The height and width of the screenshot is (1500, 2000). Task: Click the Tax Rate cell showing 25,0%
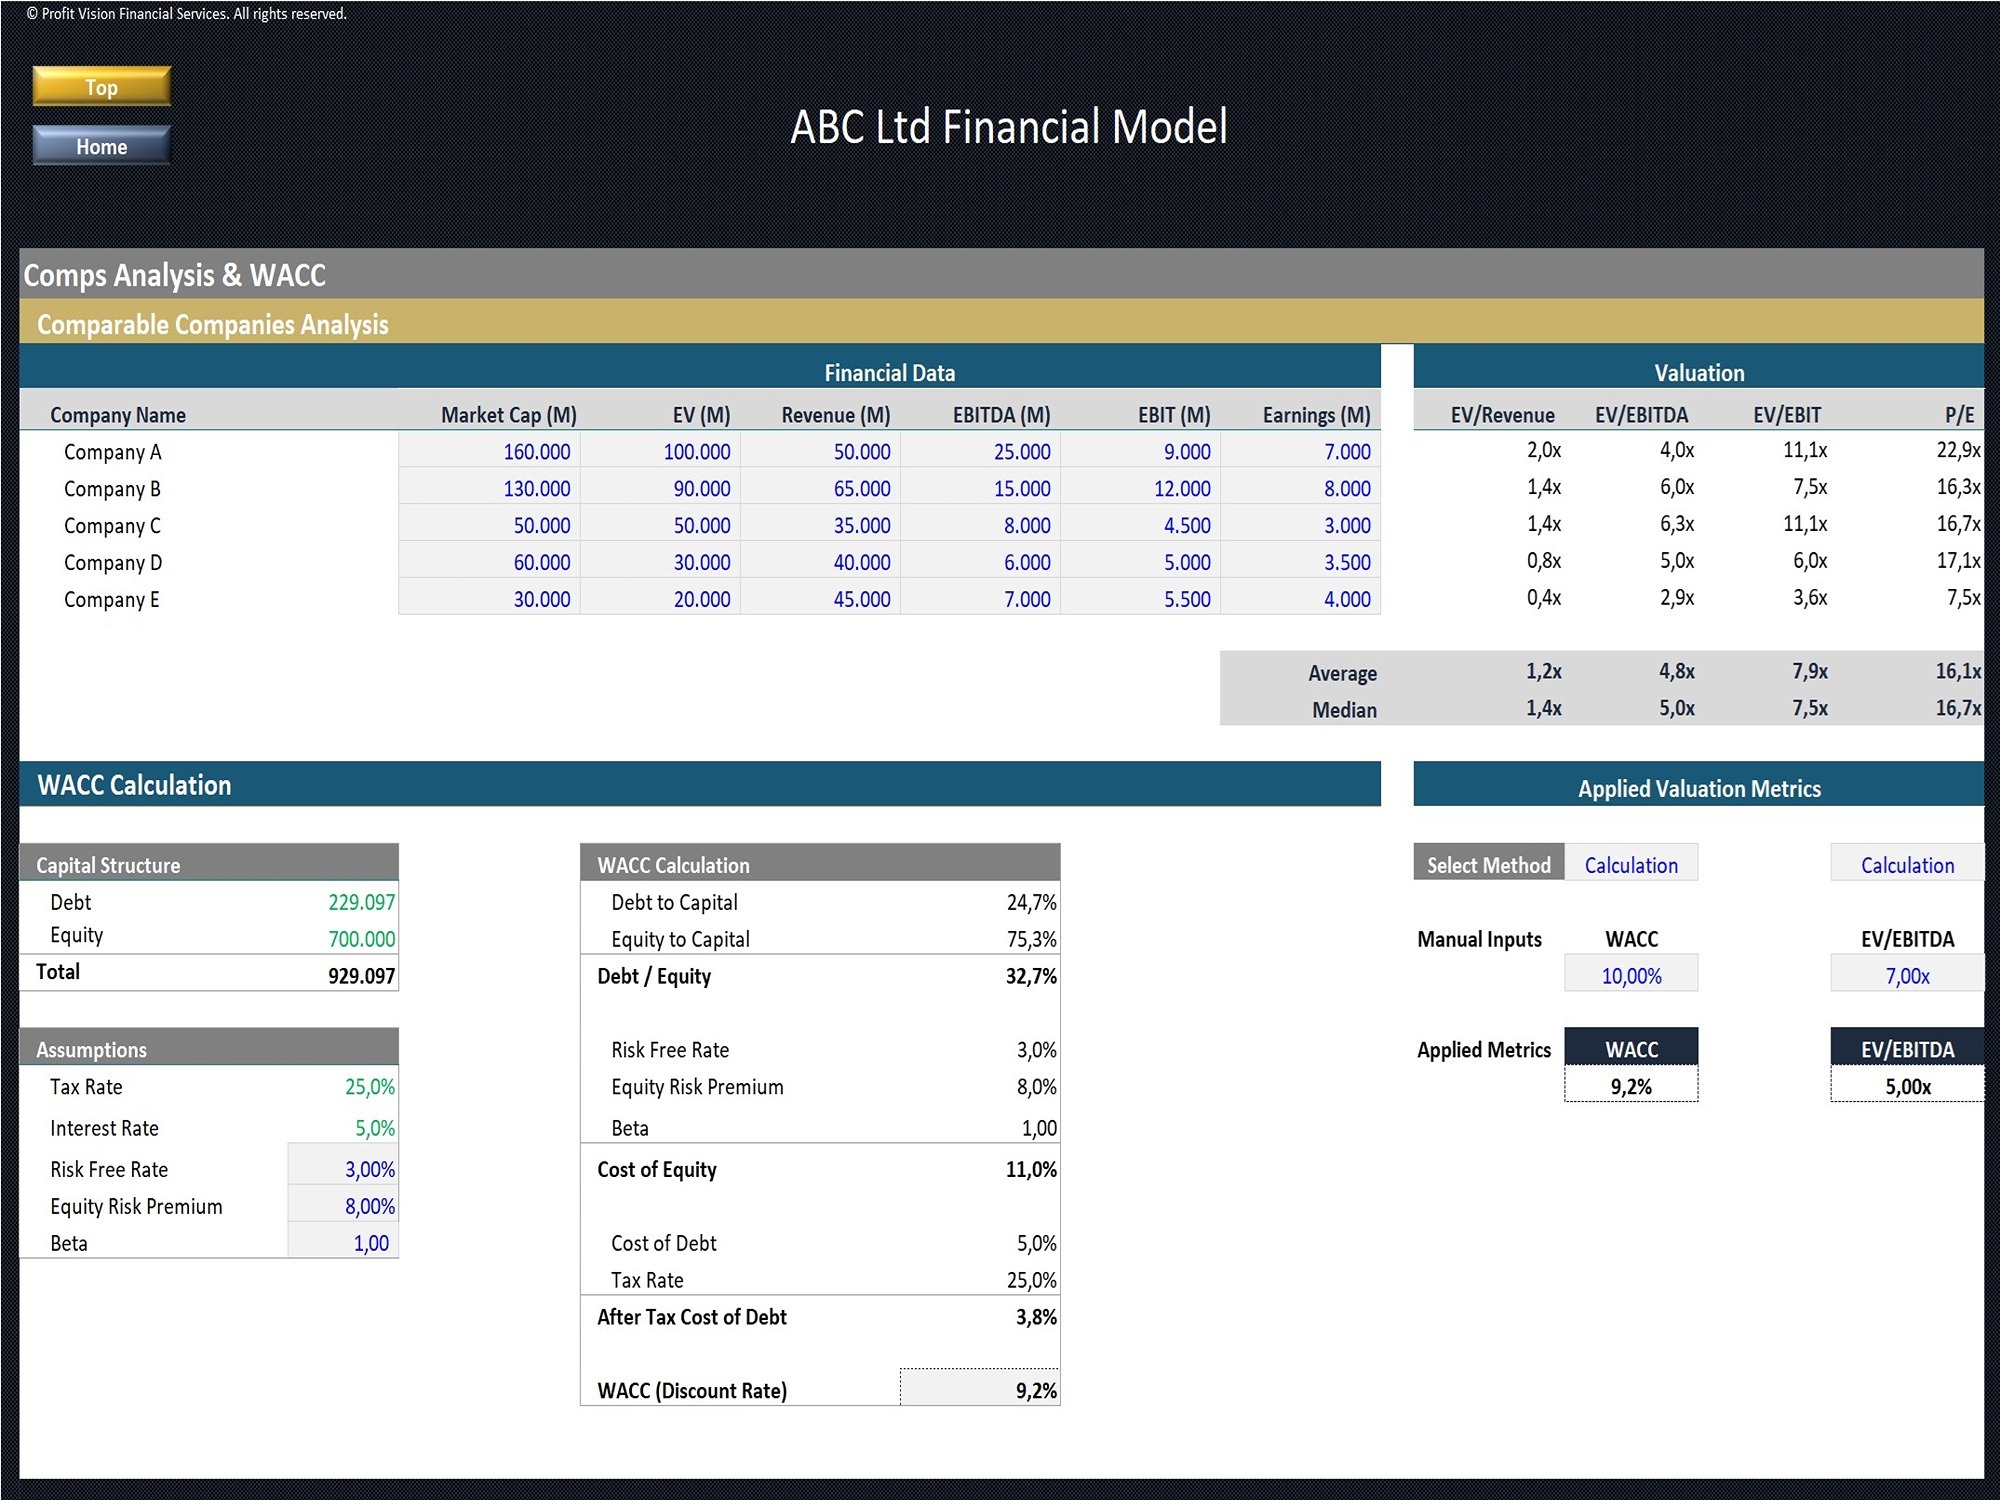tap(370, 1087)
